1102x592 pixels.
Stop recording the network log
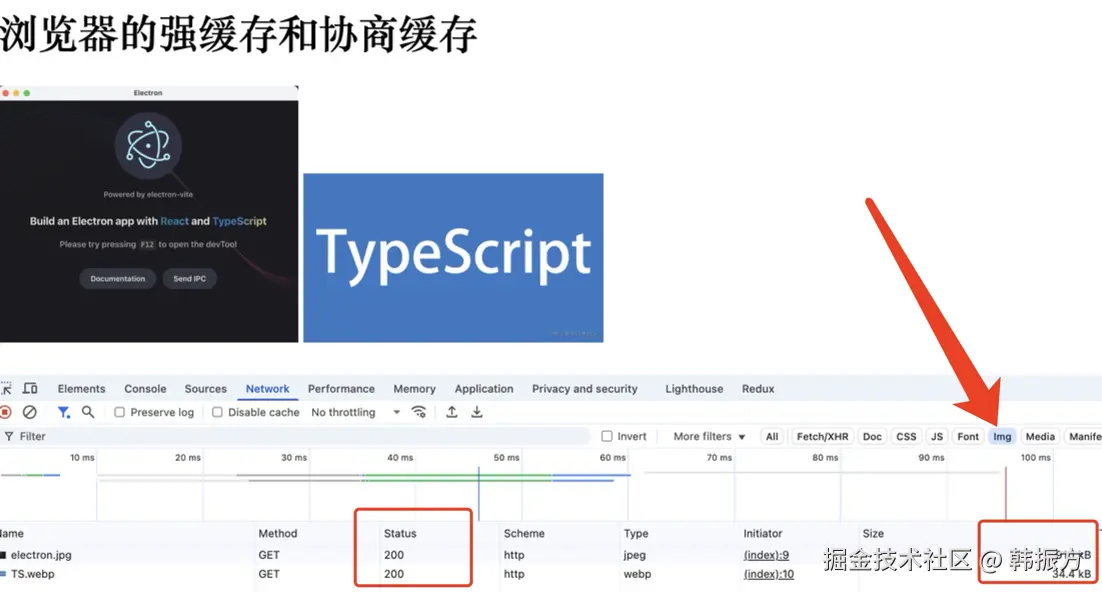6,412
